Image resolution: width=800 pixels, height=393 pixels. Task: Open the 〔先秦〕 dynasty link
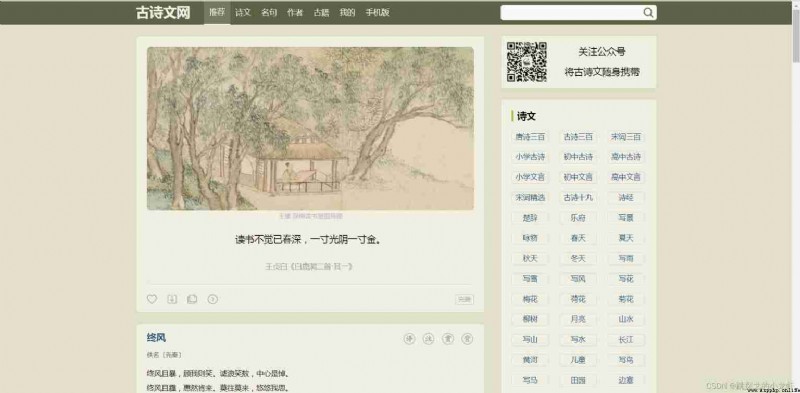click(171, 355)
